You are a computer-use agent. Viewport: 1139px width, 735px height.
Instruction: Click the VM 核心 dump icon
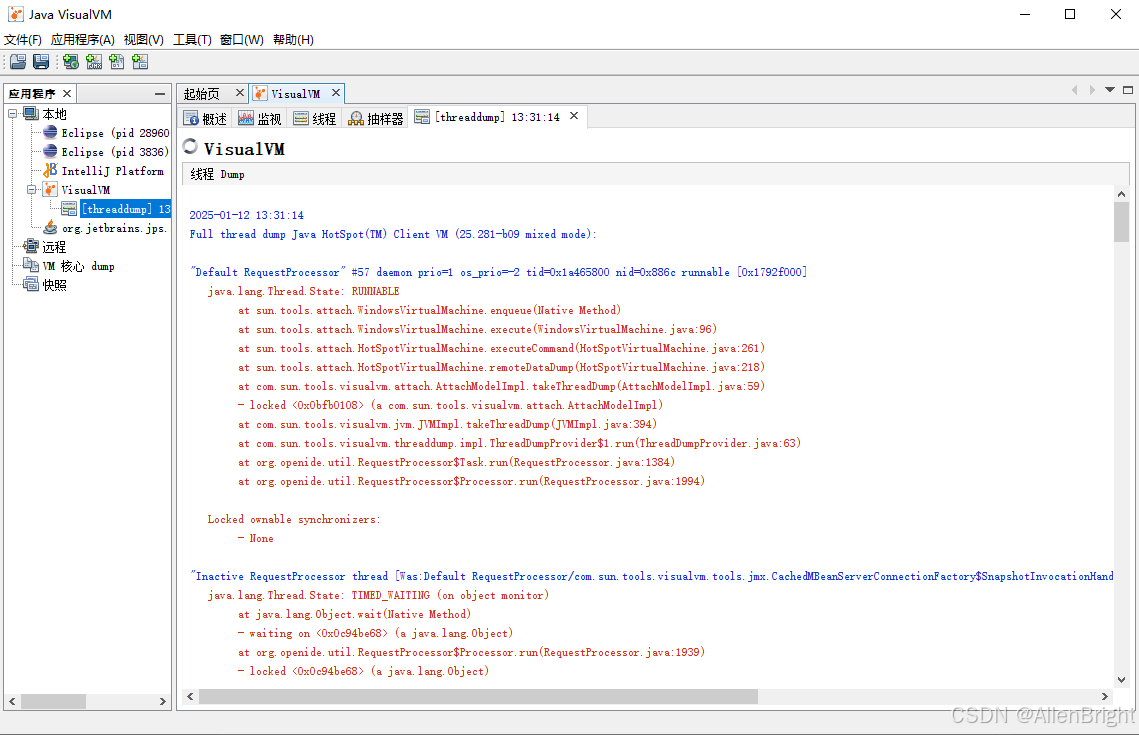pyautogui.click(x=31, y=265)
